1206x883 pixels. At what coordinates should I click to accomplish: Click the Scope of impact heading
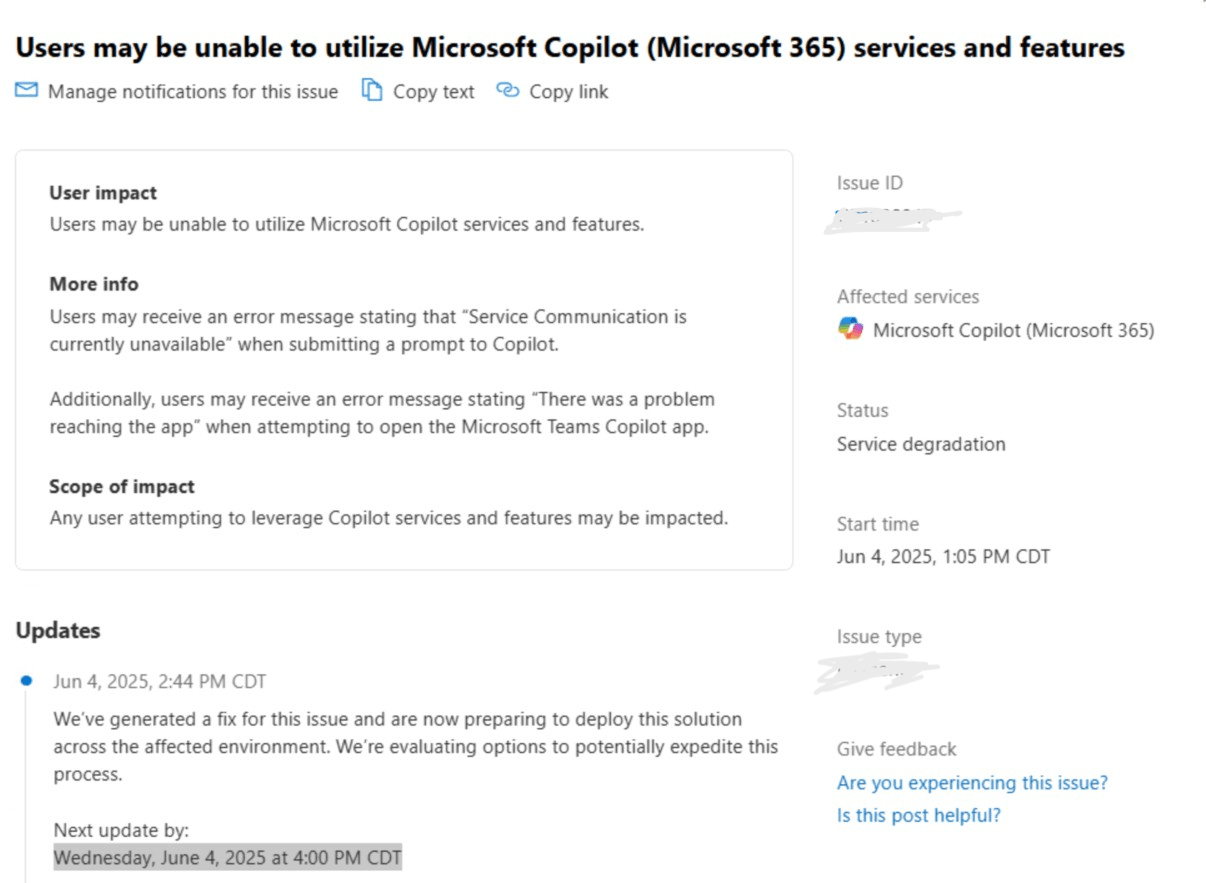[x=122, y=486]
